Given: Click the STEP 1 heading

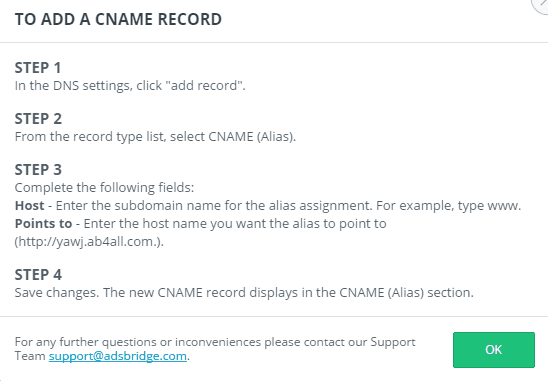Looking at the screenshot, I should click(x=38, y=68).
